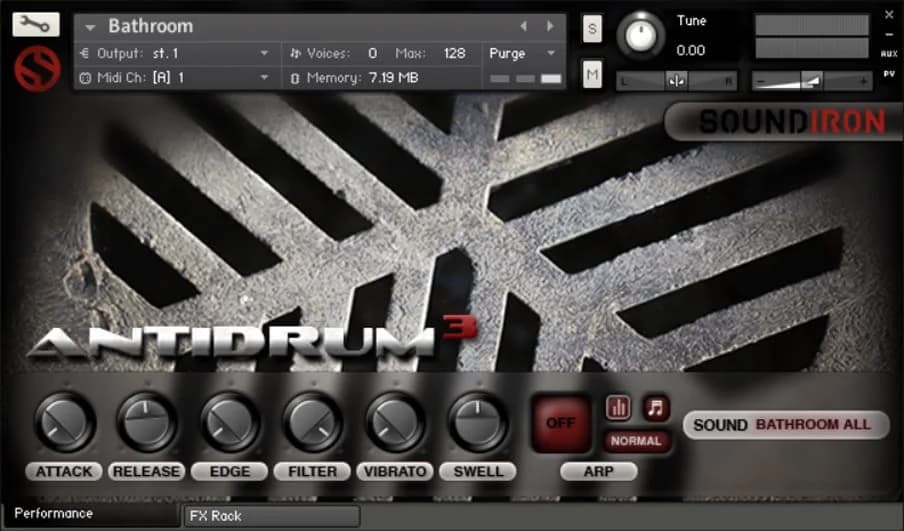Switch to the FX Rack tab
The height and width of the screenshot is (531, 904).
(272, 516)
